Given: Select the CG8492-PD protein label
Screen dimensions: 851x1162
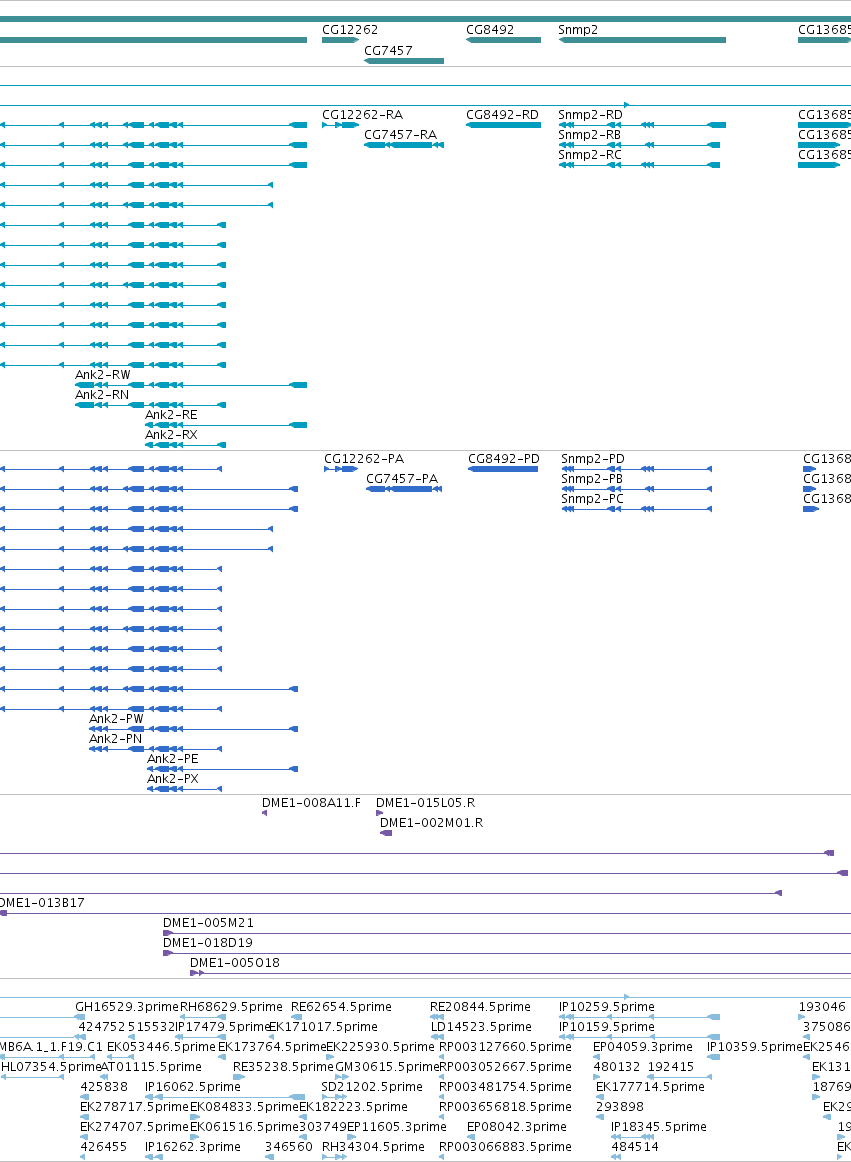Looking at the screenshot, I should click(x=504, y=459).
